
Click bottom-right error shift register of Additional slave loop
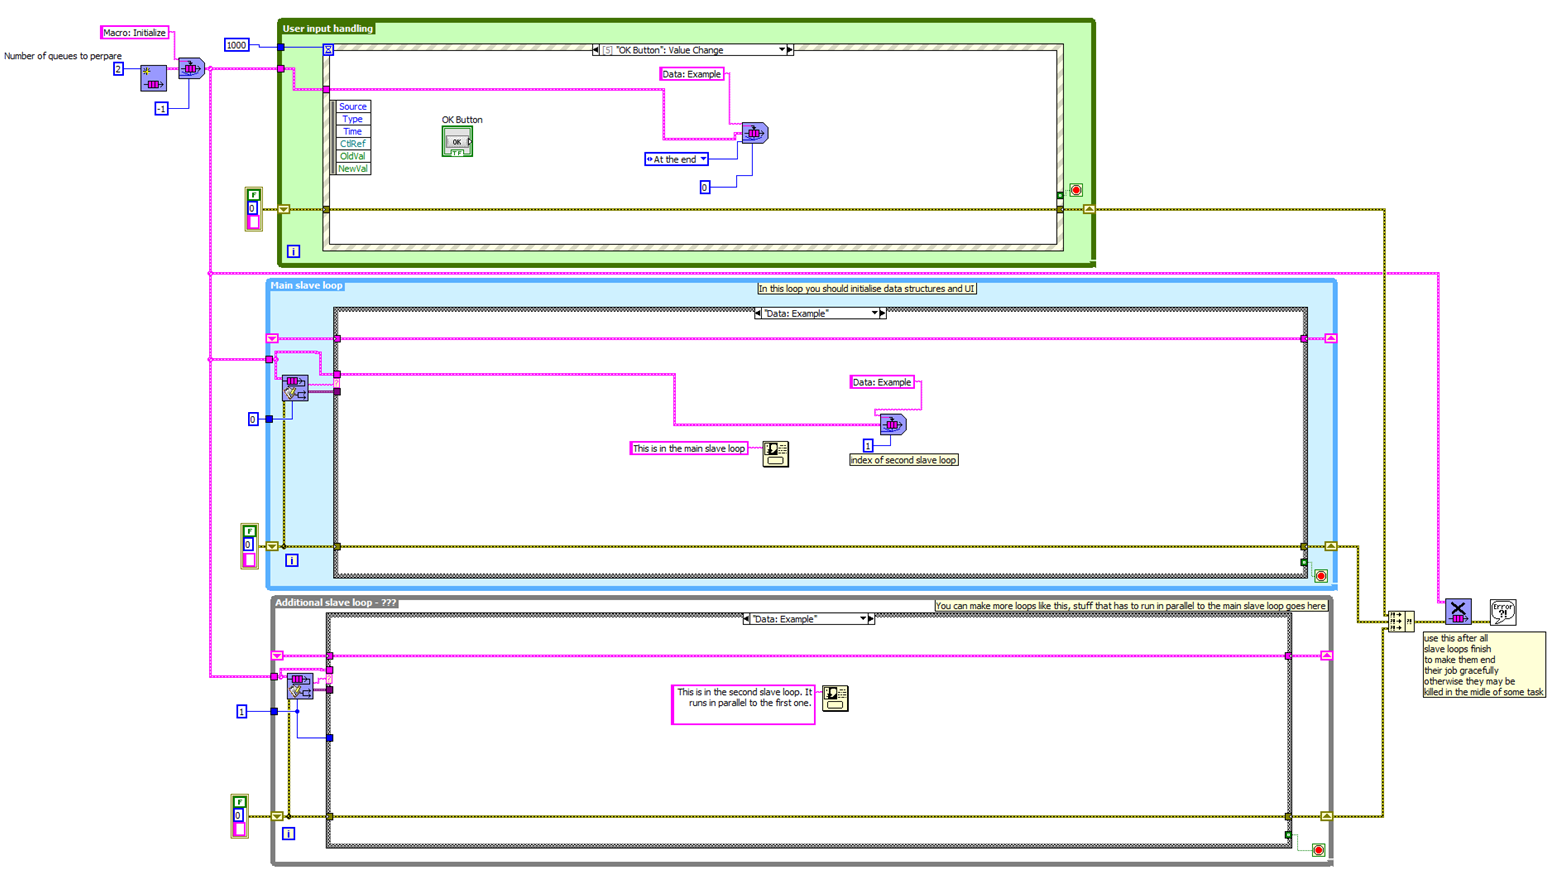click(x=1327, y=816)
